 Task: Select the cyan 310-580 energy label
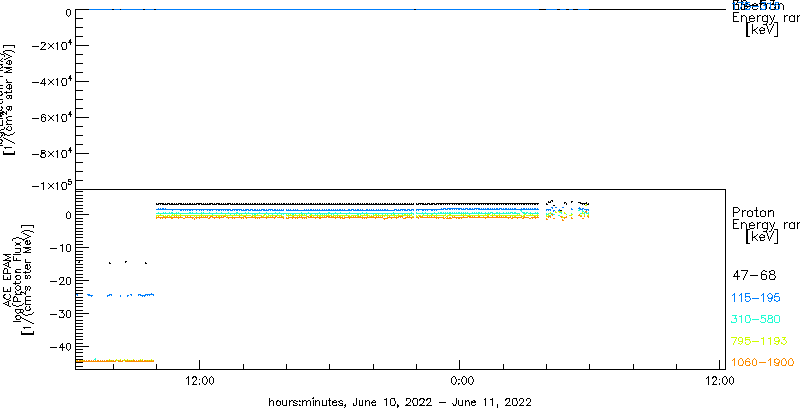click(757, 320)
